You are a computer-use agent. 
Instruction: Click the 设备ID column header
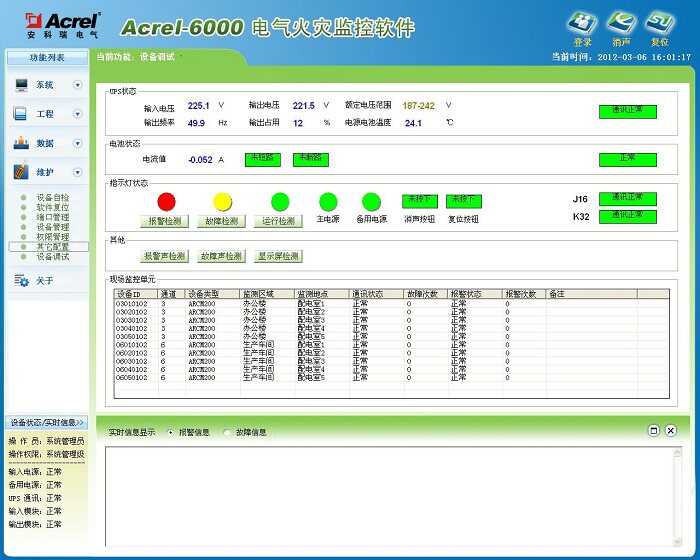[x=136, y=294]
